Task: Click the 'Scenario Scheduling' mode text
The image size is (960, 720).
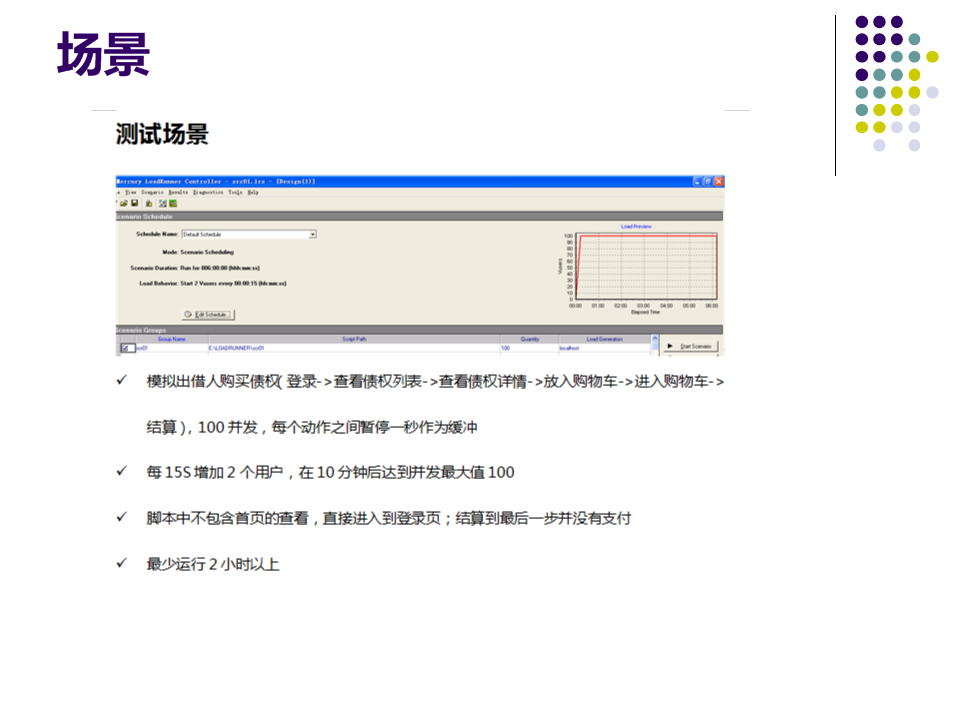Action: pyautogui.click(x=207, y=252)
